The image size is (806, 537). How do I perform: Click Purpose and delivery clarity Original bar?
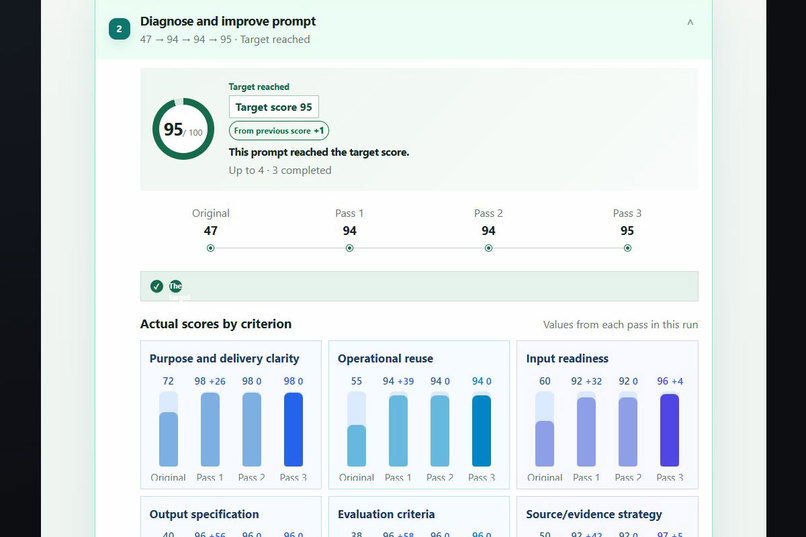coord(169,429)
